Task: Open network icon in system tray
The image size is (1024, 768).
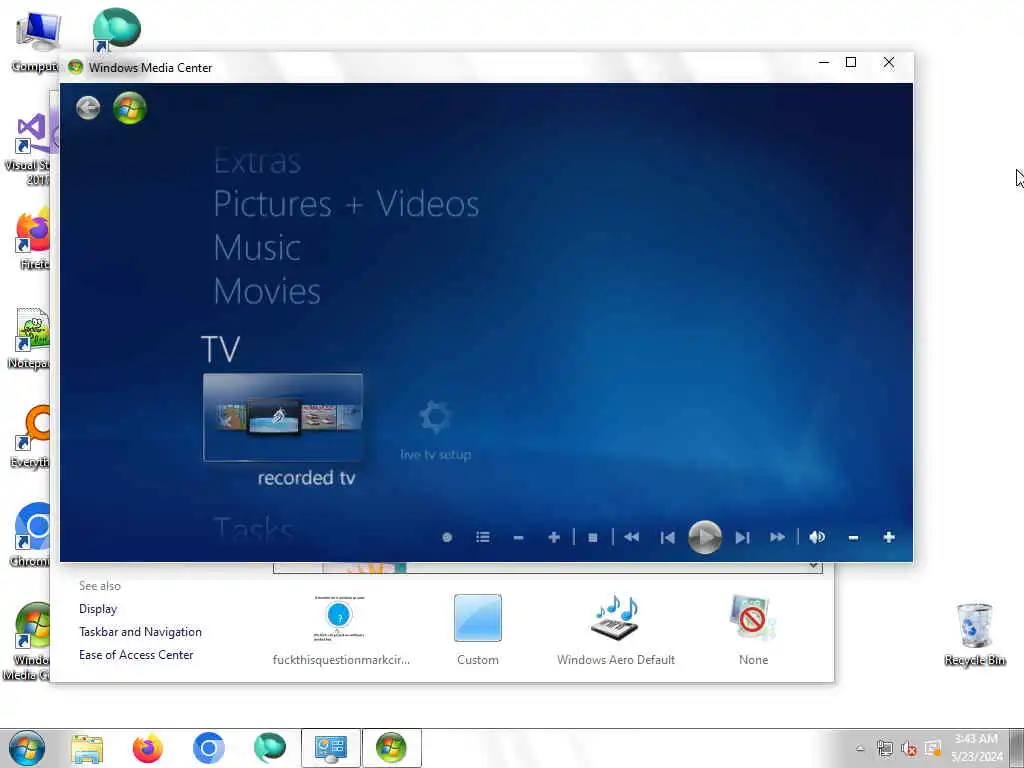Action: click(x=885, y=748)
